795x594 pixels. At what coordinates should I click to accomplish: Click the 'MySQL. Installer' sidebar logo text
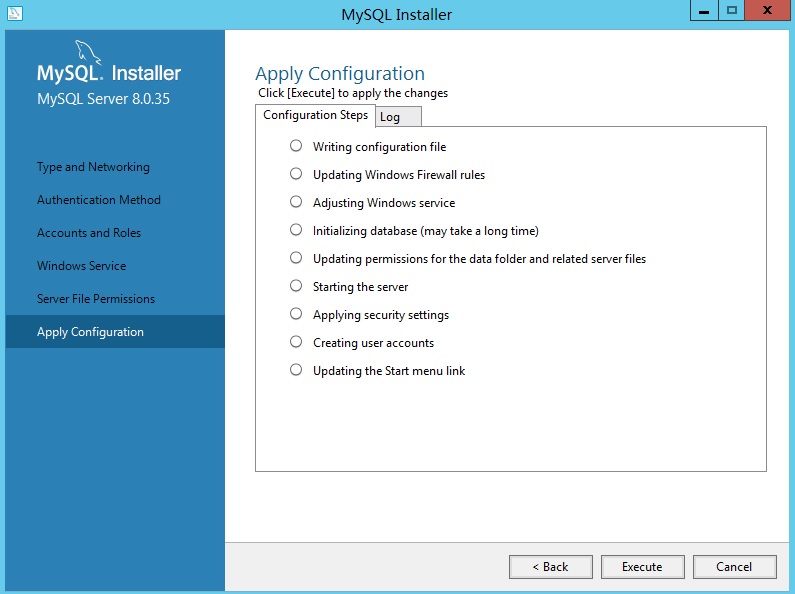click(x=109, y=73)
